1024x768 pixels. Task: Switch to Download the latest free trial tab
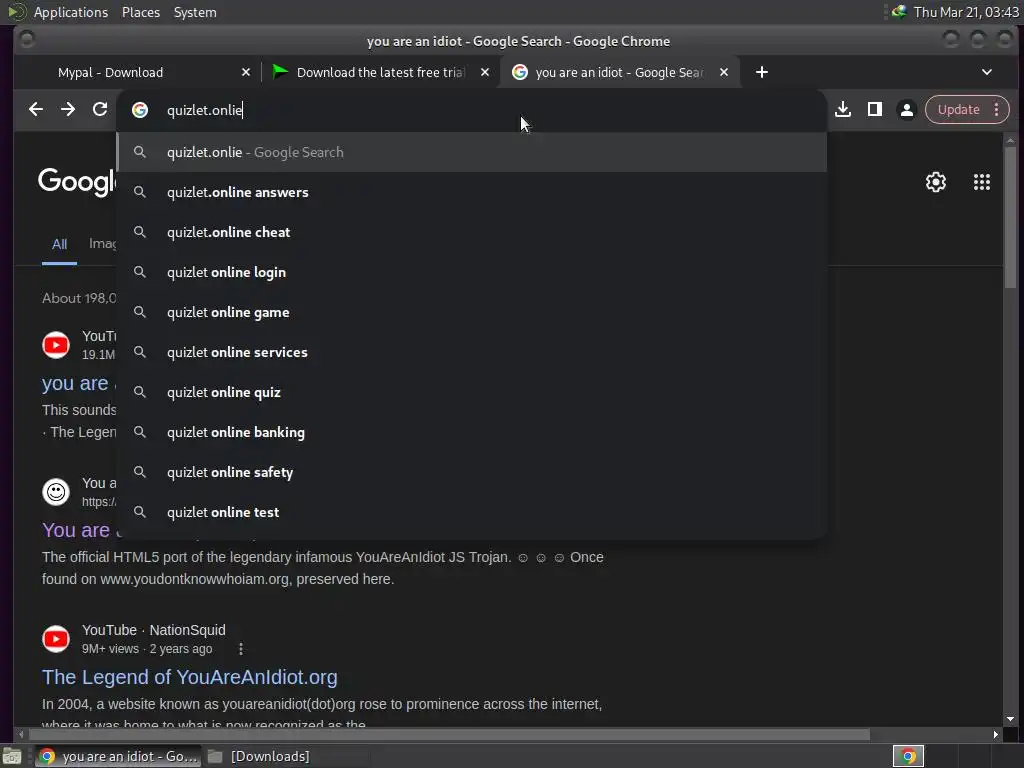380,72
